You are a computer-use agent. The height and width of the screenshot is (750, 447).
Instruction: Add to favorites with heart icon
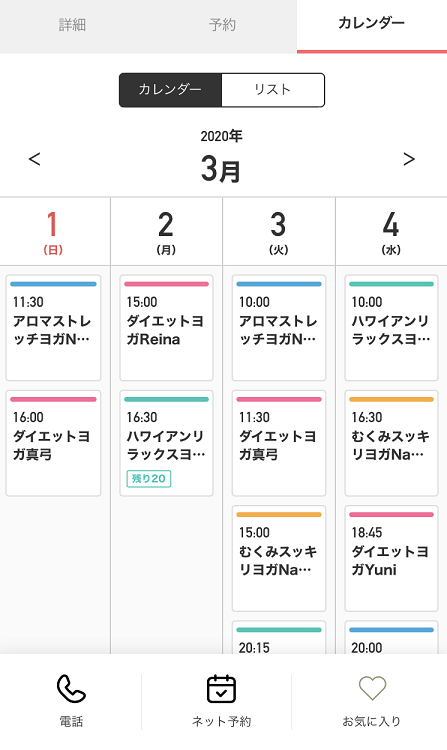(372, 688)
